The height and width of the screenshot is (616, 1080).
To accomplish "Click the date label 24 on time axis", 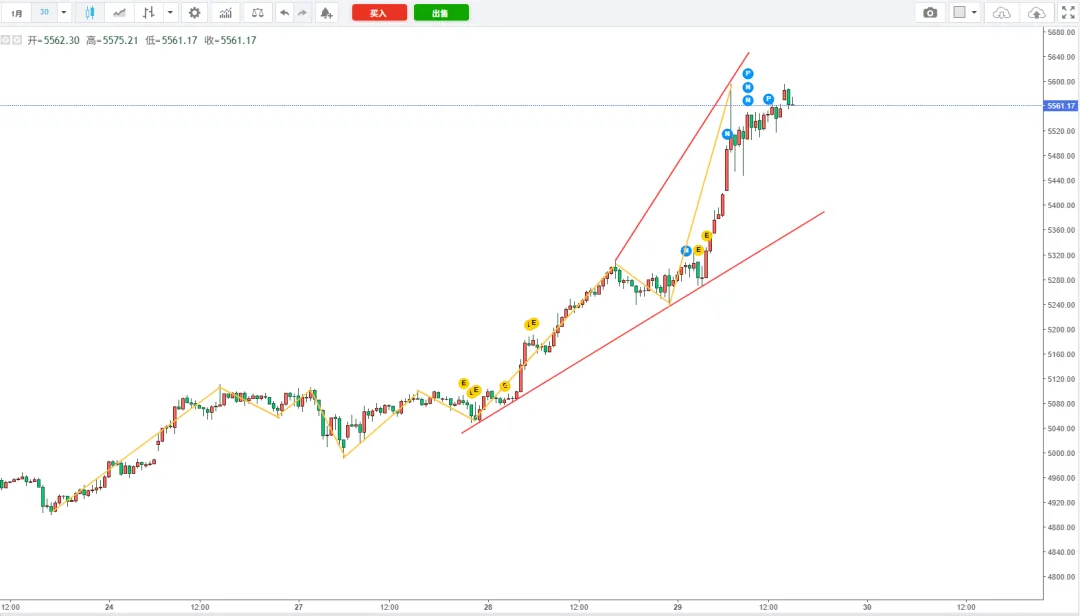I will pyautogui.click(x=109, y=607).
